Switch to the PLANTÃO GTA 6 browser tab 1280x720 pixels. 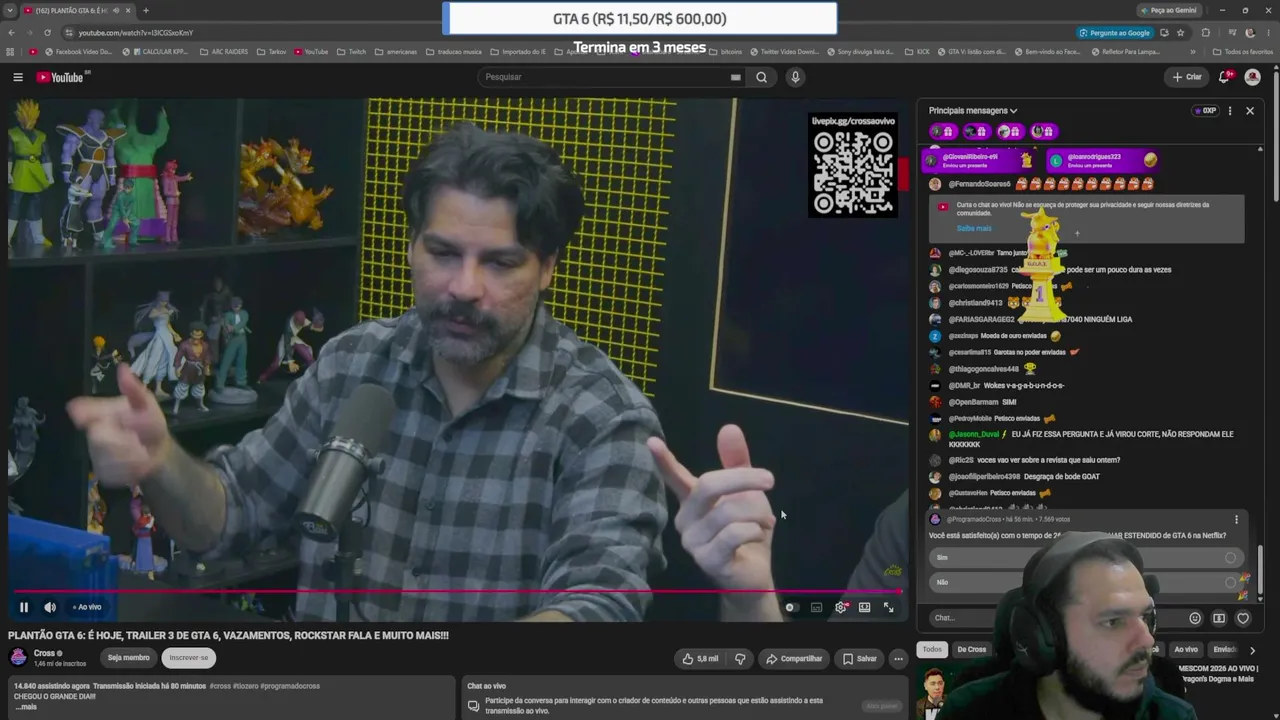(76, 10)
